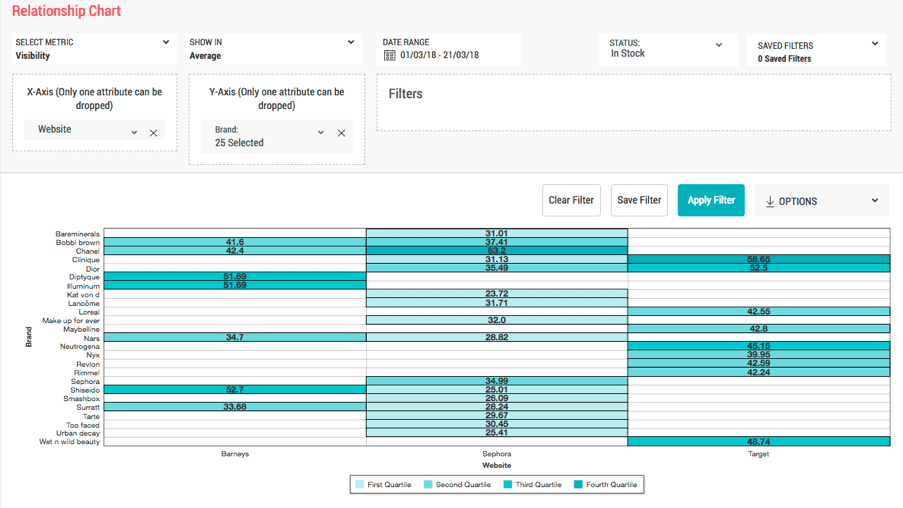Click the Shiseido Barneys bar 52.7
This screenshot has height=508, width=903.
pos(235,390)
